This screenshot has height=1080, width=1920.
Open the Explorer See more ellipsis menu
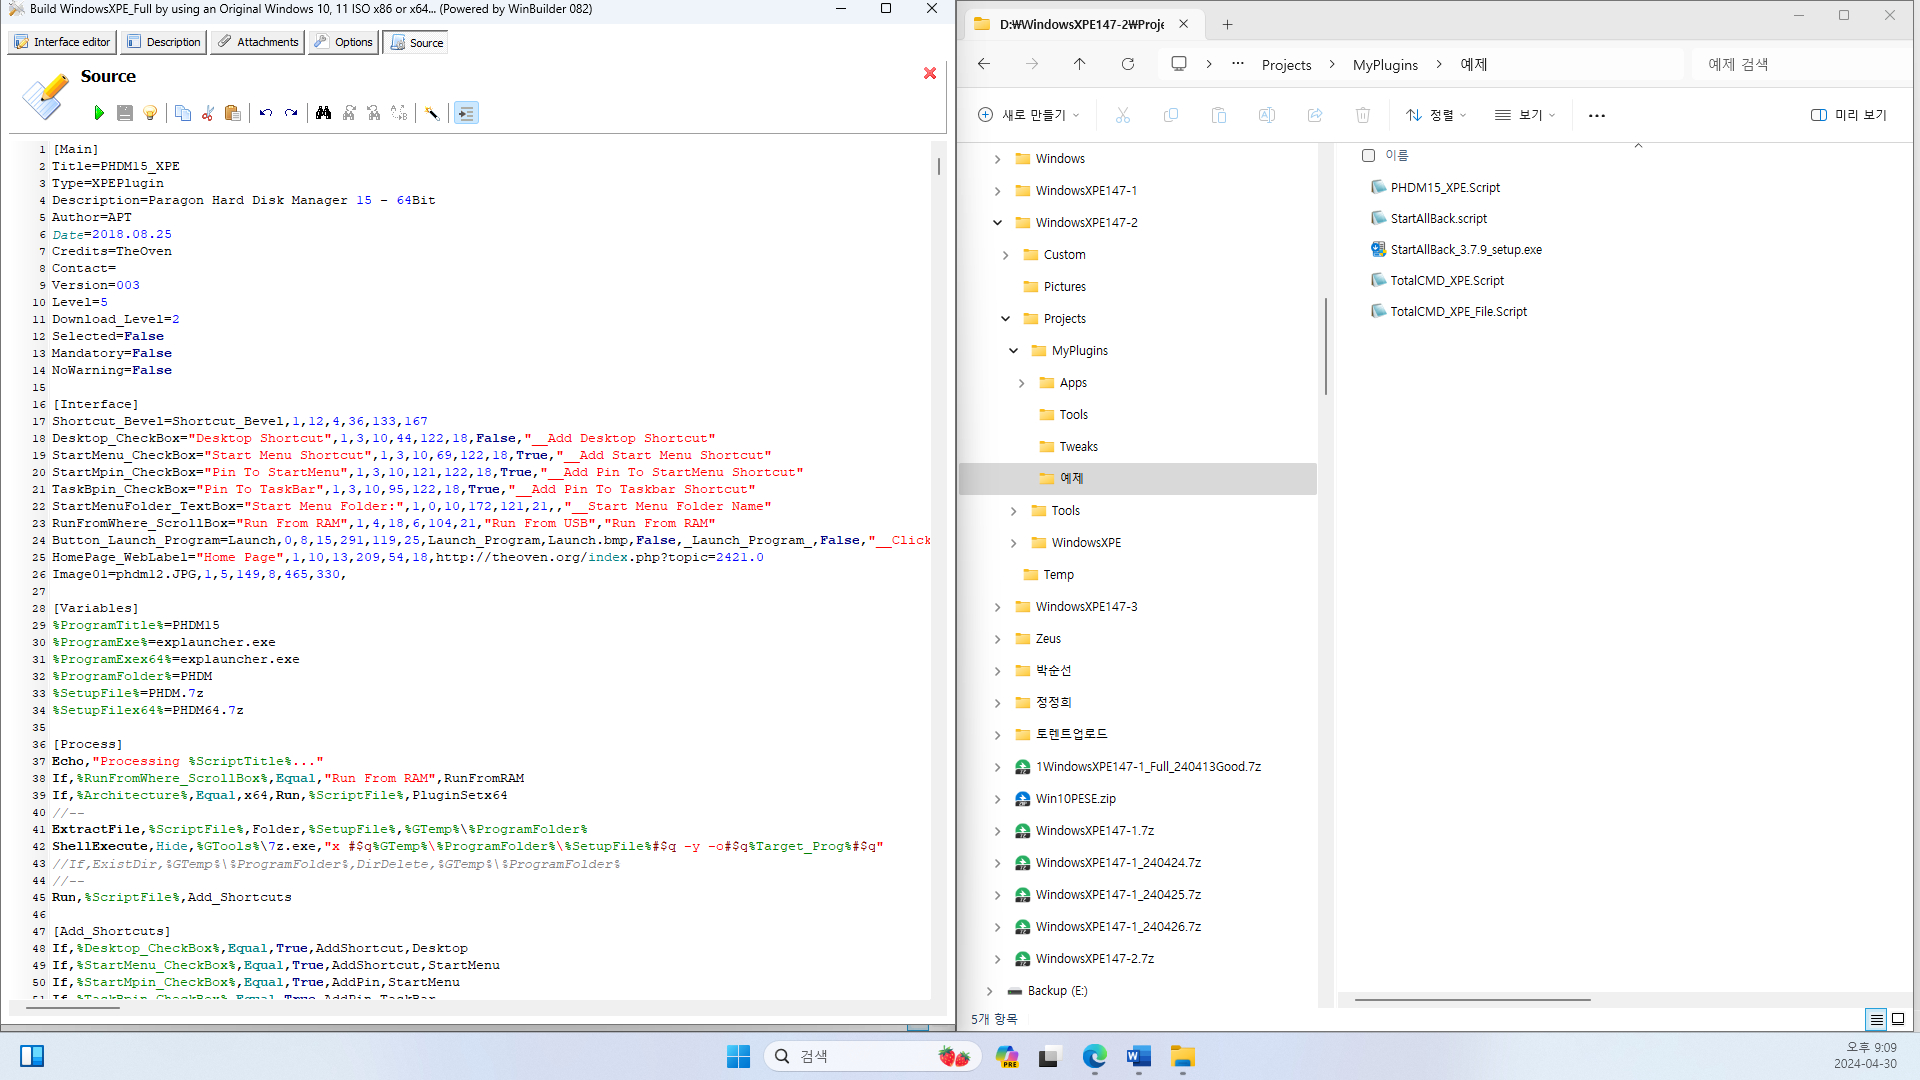(1597, 115)
